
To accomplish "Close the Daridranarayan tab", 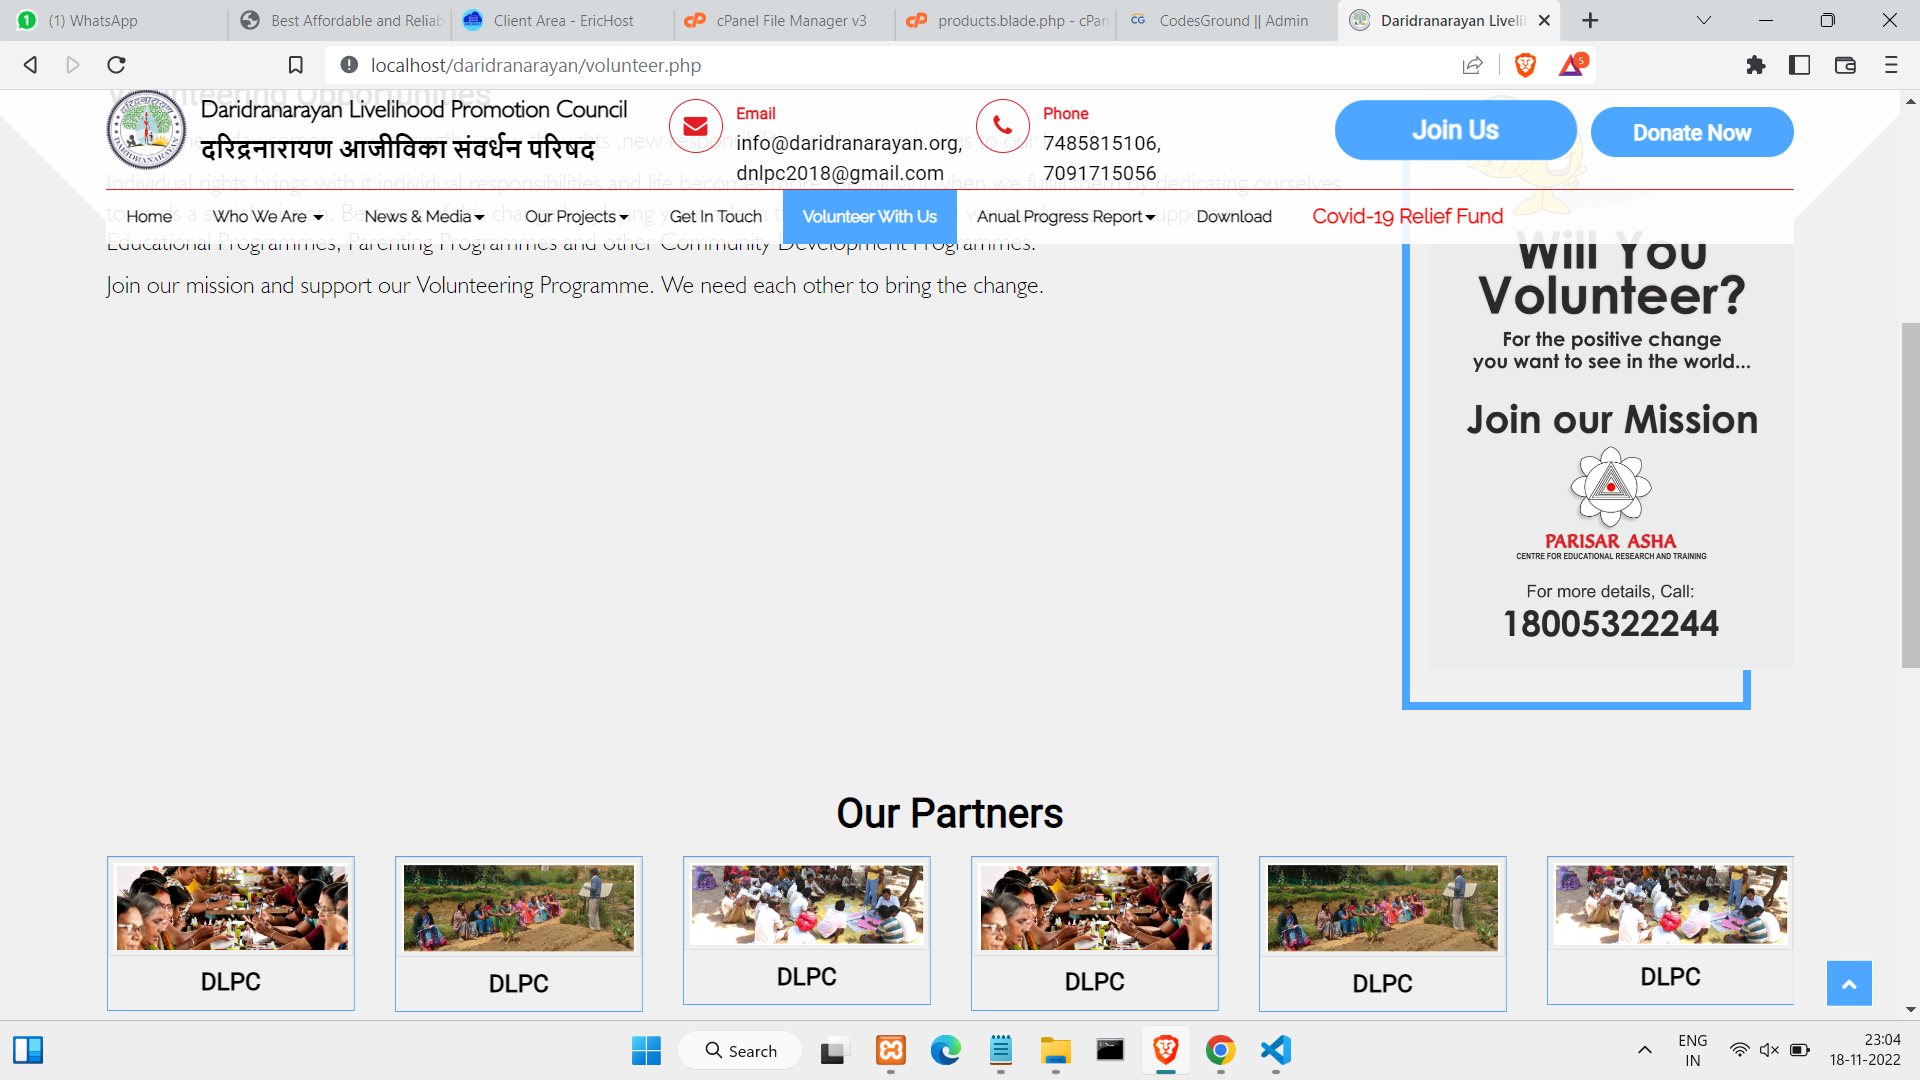I will tap(1544, 20).
